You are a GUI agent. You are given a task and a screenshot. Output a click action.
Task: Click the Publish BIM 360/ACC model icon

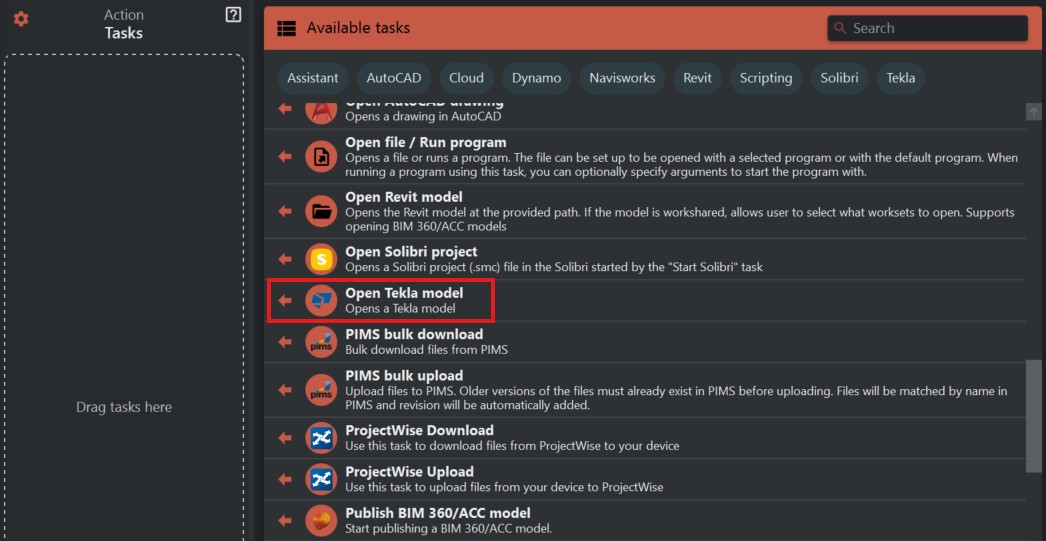point(321,520)
